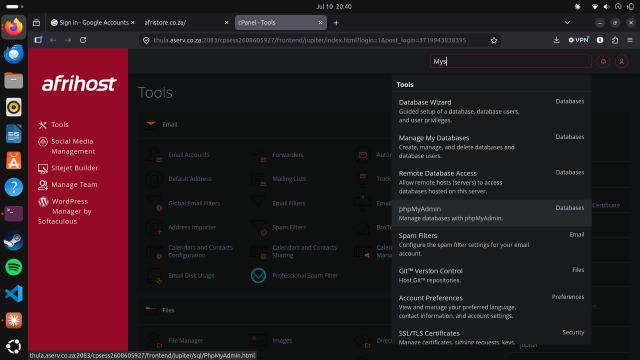Screen dimensions: 640x360
Task: Collapse the Files section
Action: pyautogui.click(x=151, y=309)
